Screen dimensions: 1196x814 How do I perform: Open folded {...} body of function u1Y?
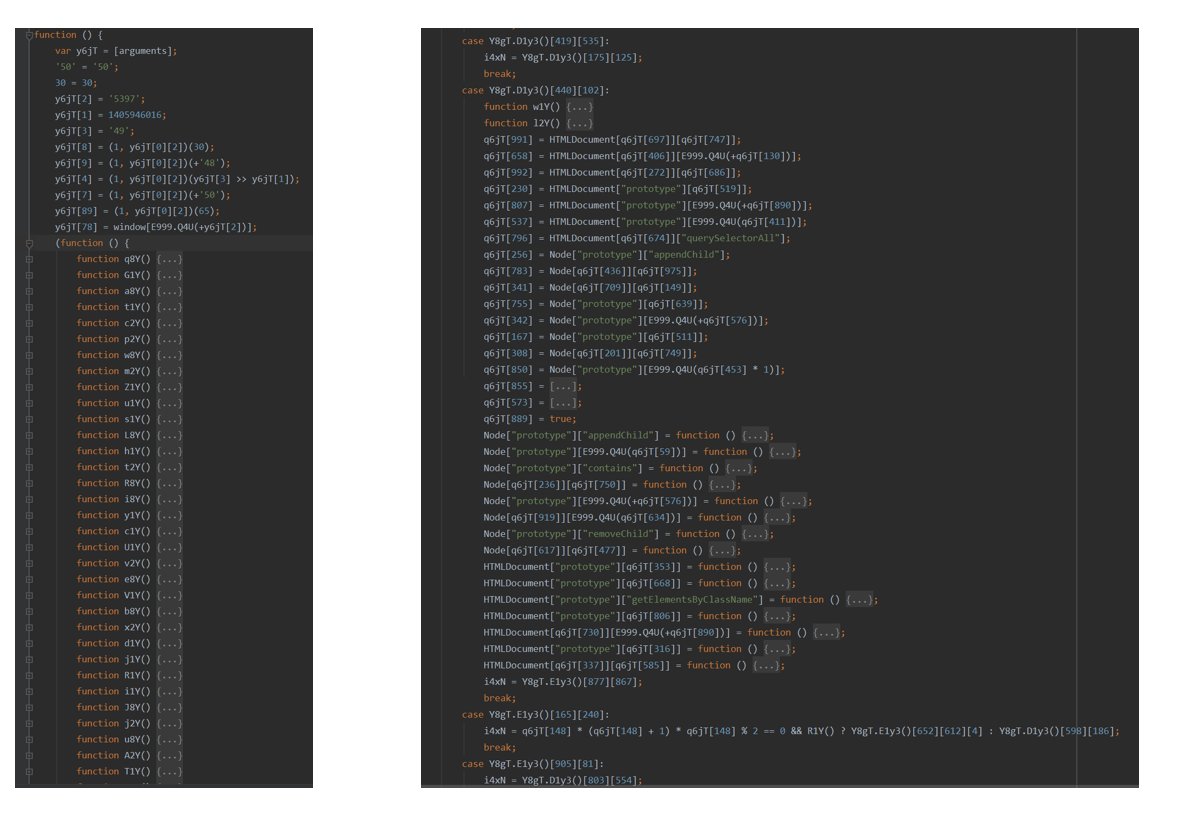(169, 404)
